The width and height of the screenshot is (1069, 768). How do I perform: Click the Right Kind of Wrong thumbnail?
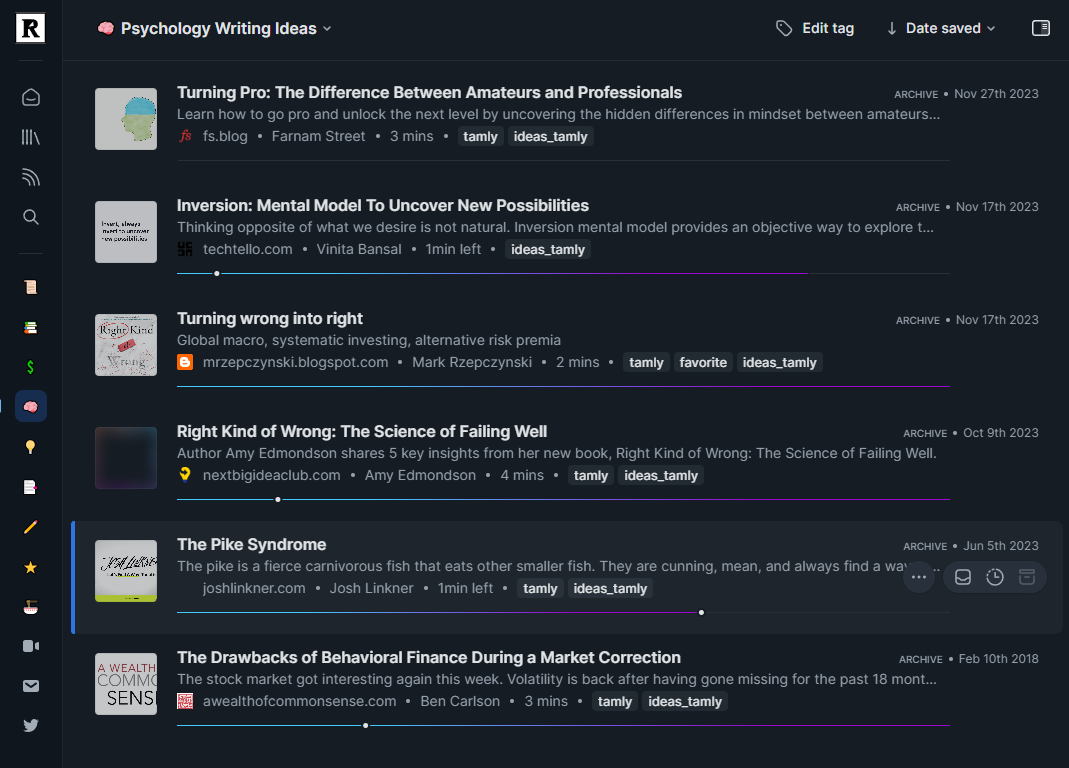click(x=126, y=458)
